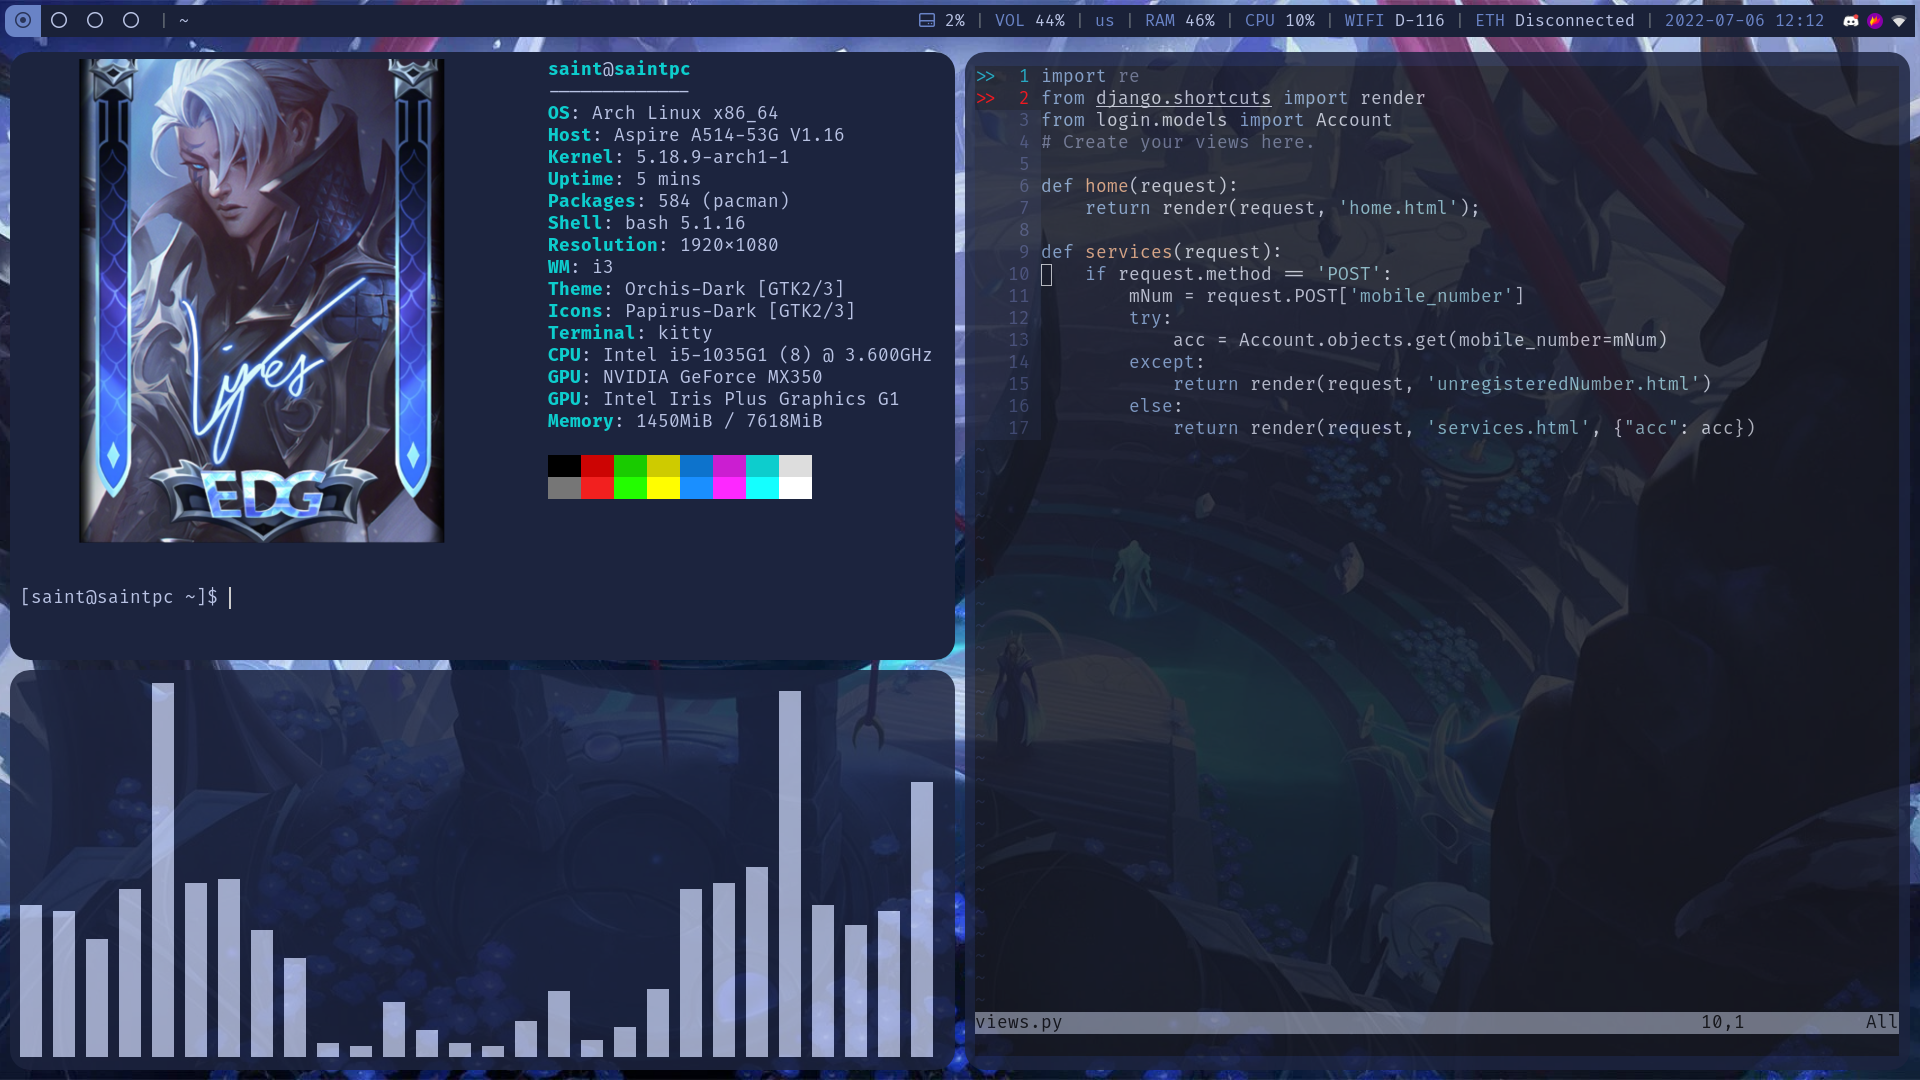Image resolution: width=1920 pixels, height=1080 pixels.
Task: Click the WIFI D-116 module
Action: (x=1395, y=20)
